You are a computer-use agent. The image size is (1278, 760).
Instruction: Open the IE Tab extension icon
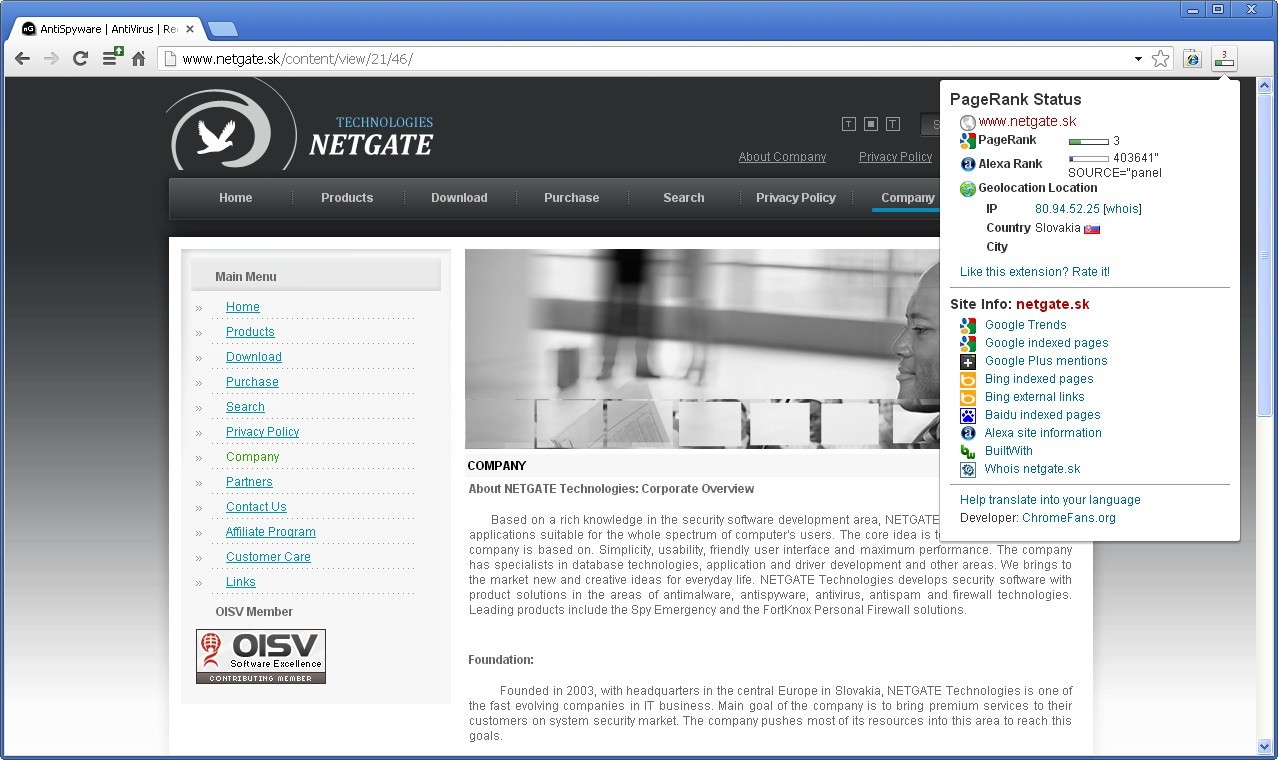point(1192,59)
